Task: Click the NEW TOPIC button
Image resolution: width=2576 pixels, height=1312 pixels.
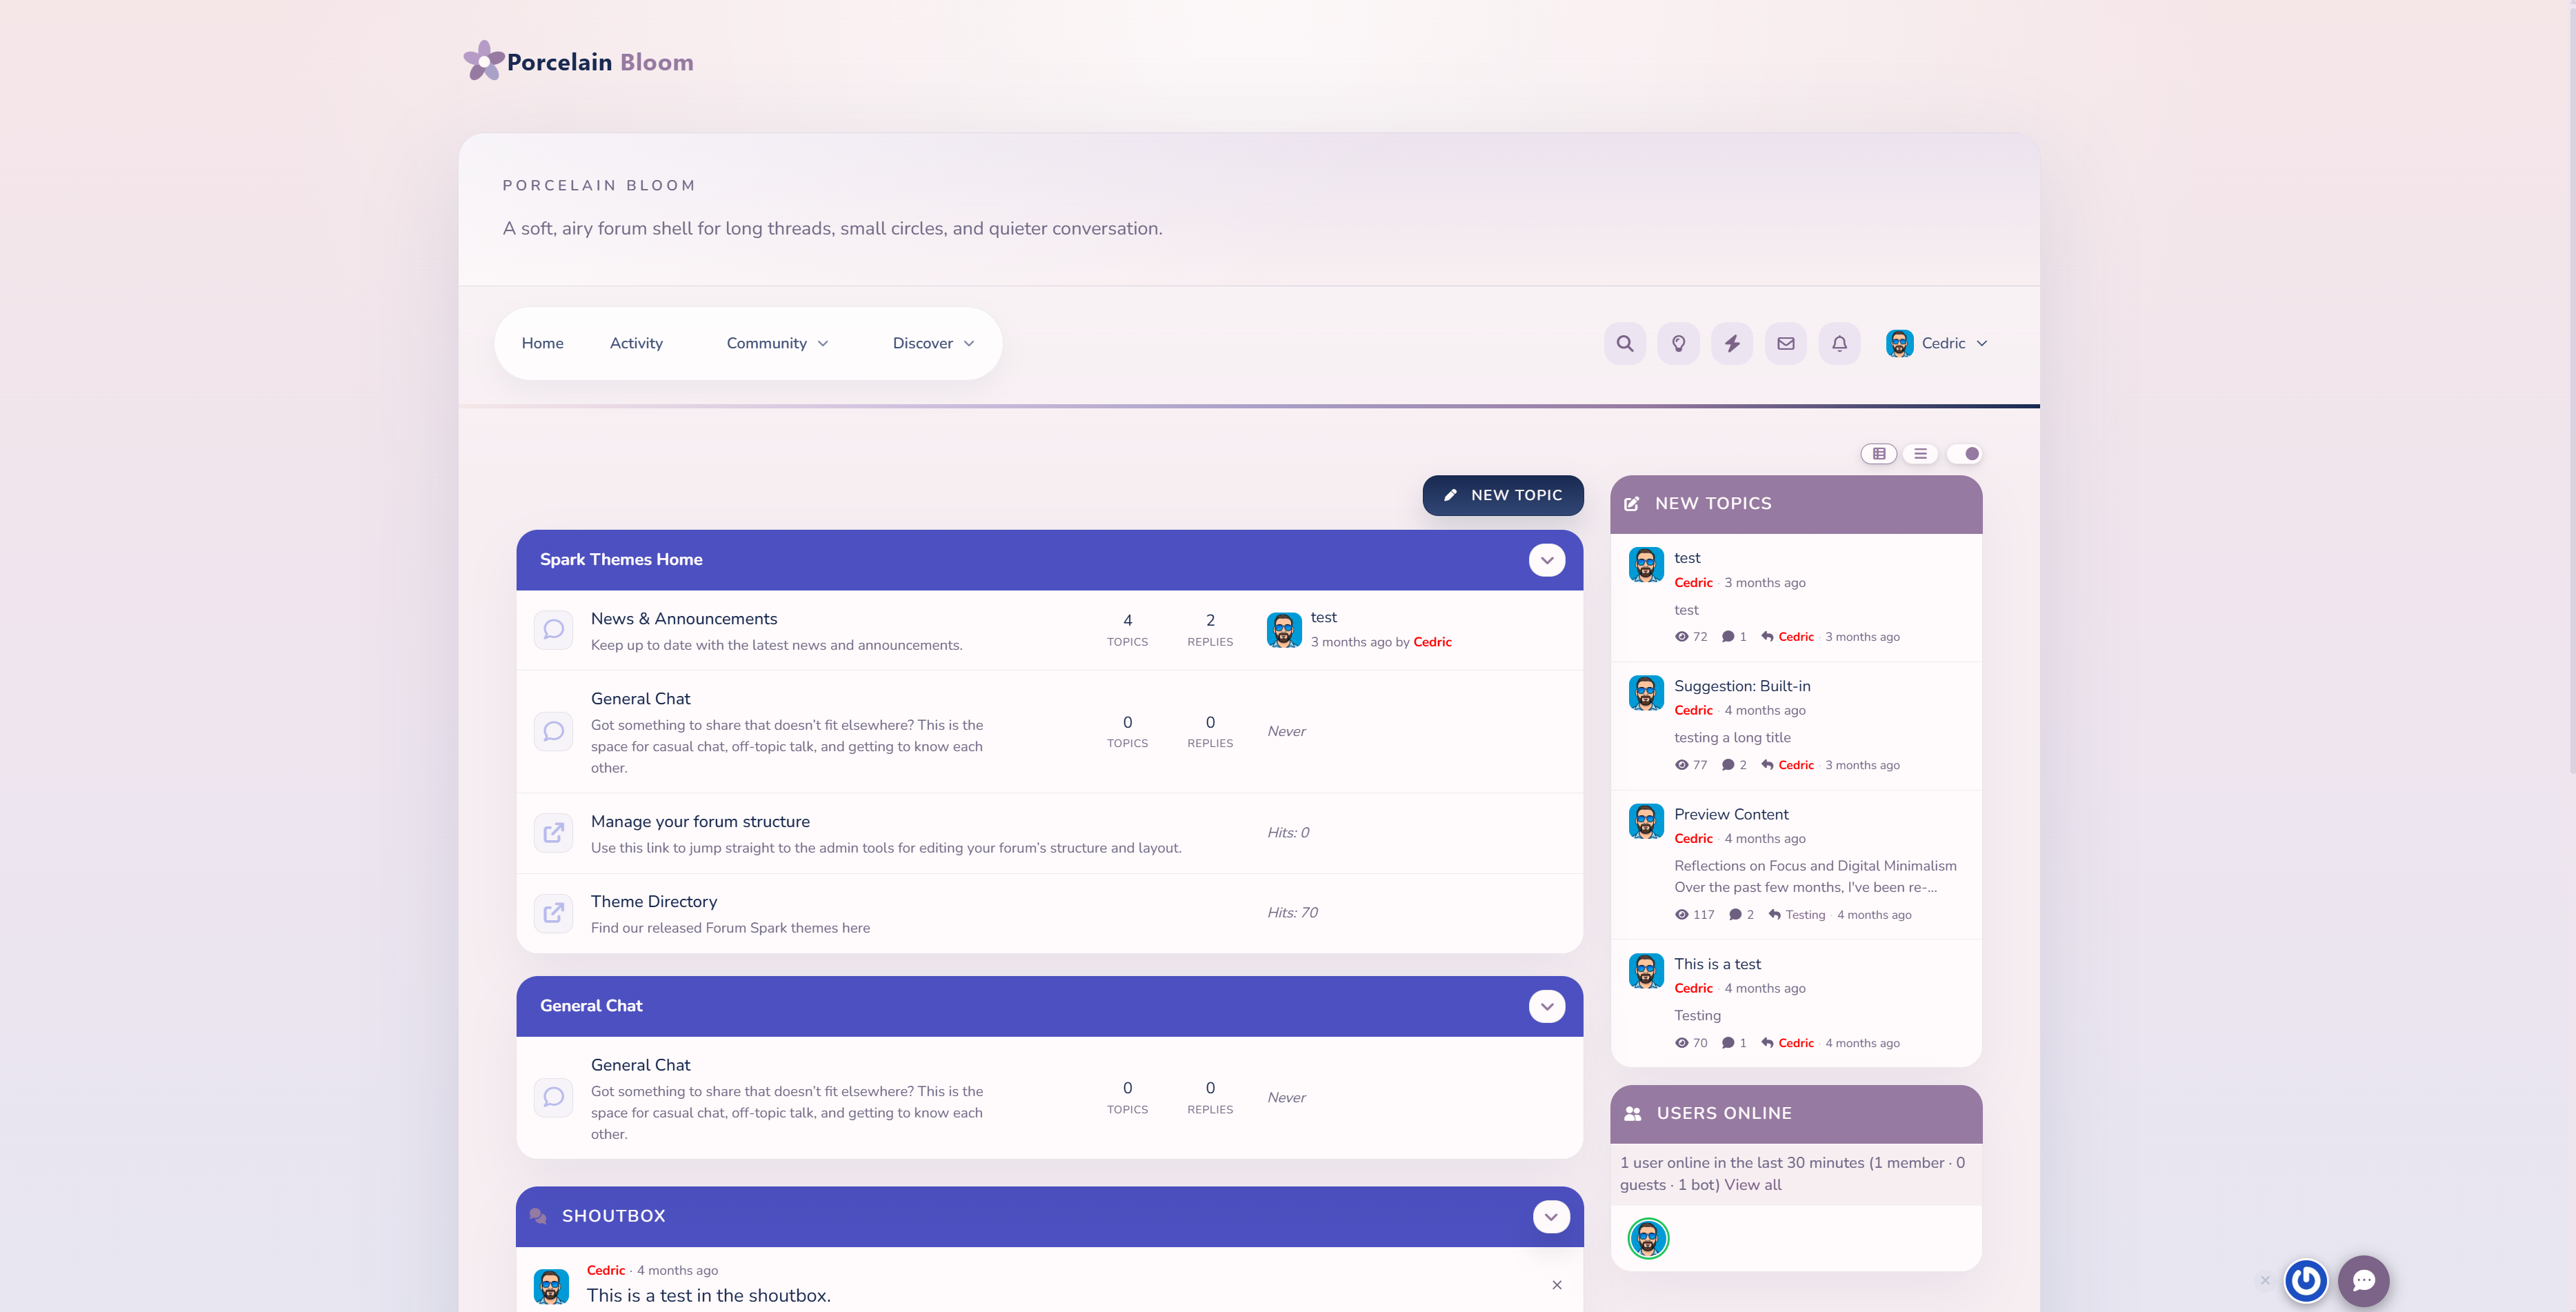Action: (1503, 495)
